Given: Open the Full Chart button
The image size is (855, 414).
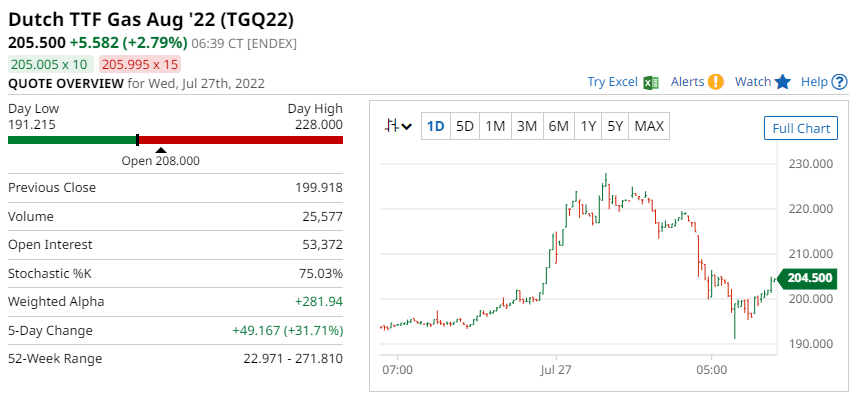Looking at the screenshot, I should [801, 128].
